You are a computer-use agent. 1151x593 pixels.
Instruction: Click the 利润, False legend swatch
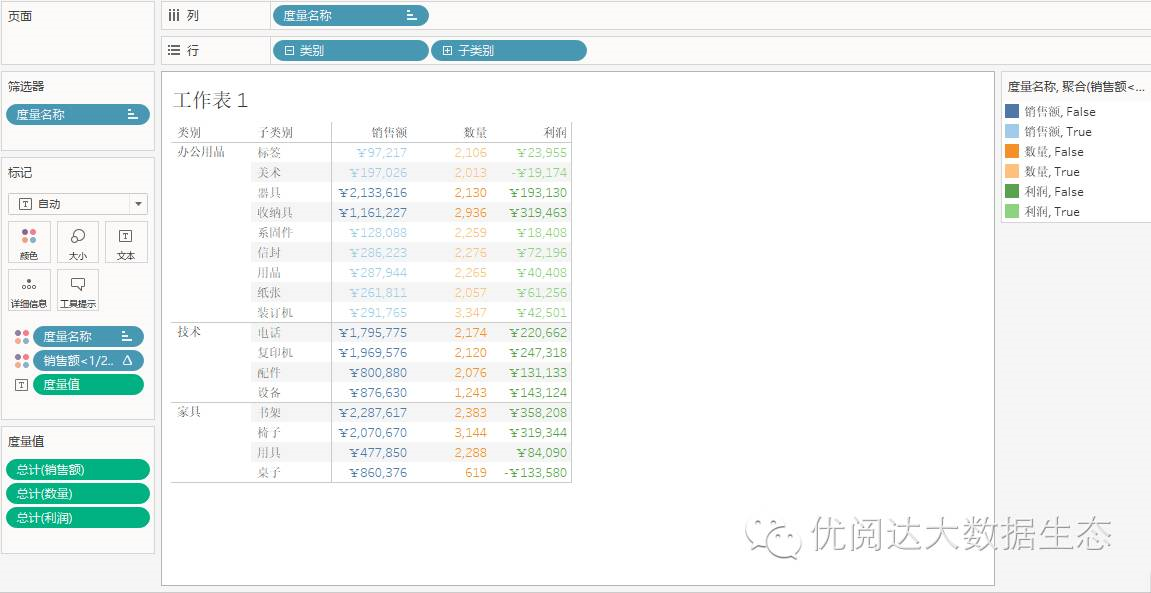(x=1012, y=191)
